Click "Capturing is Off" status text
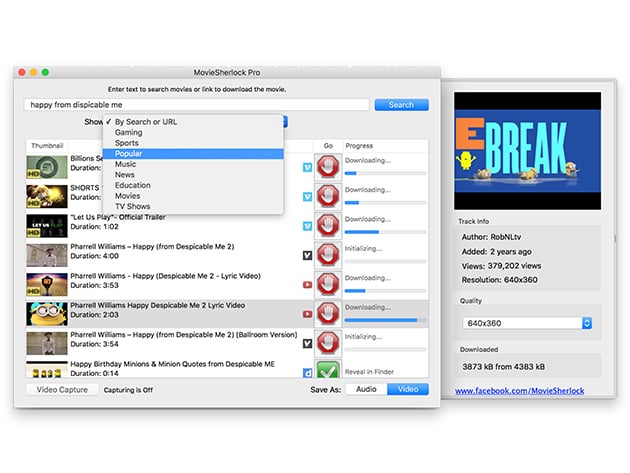Viewport: 630px width, 473px height. coord(128,390)
